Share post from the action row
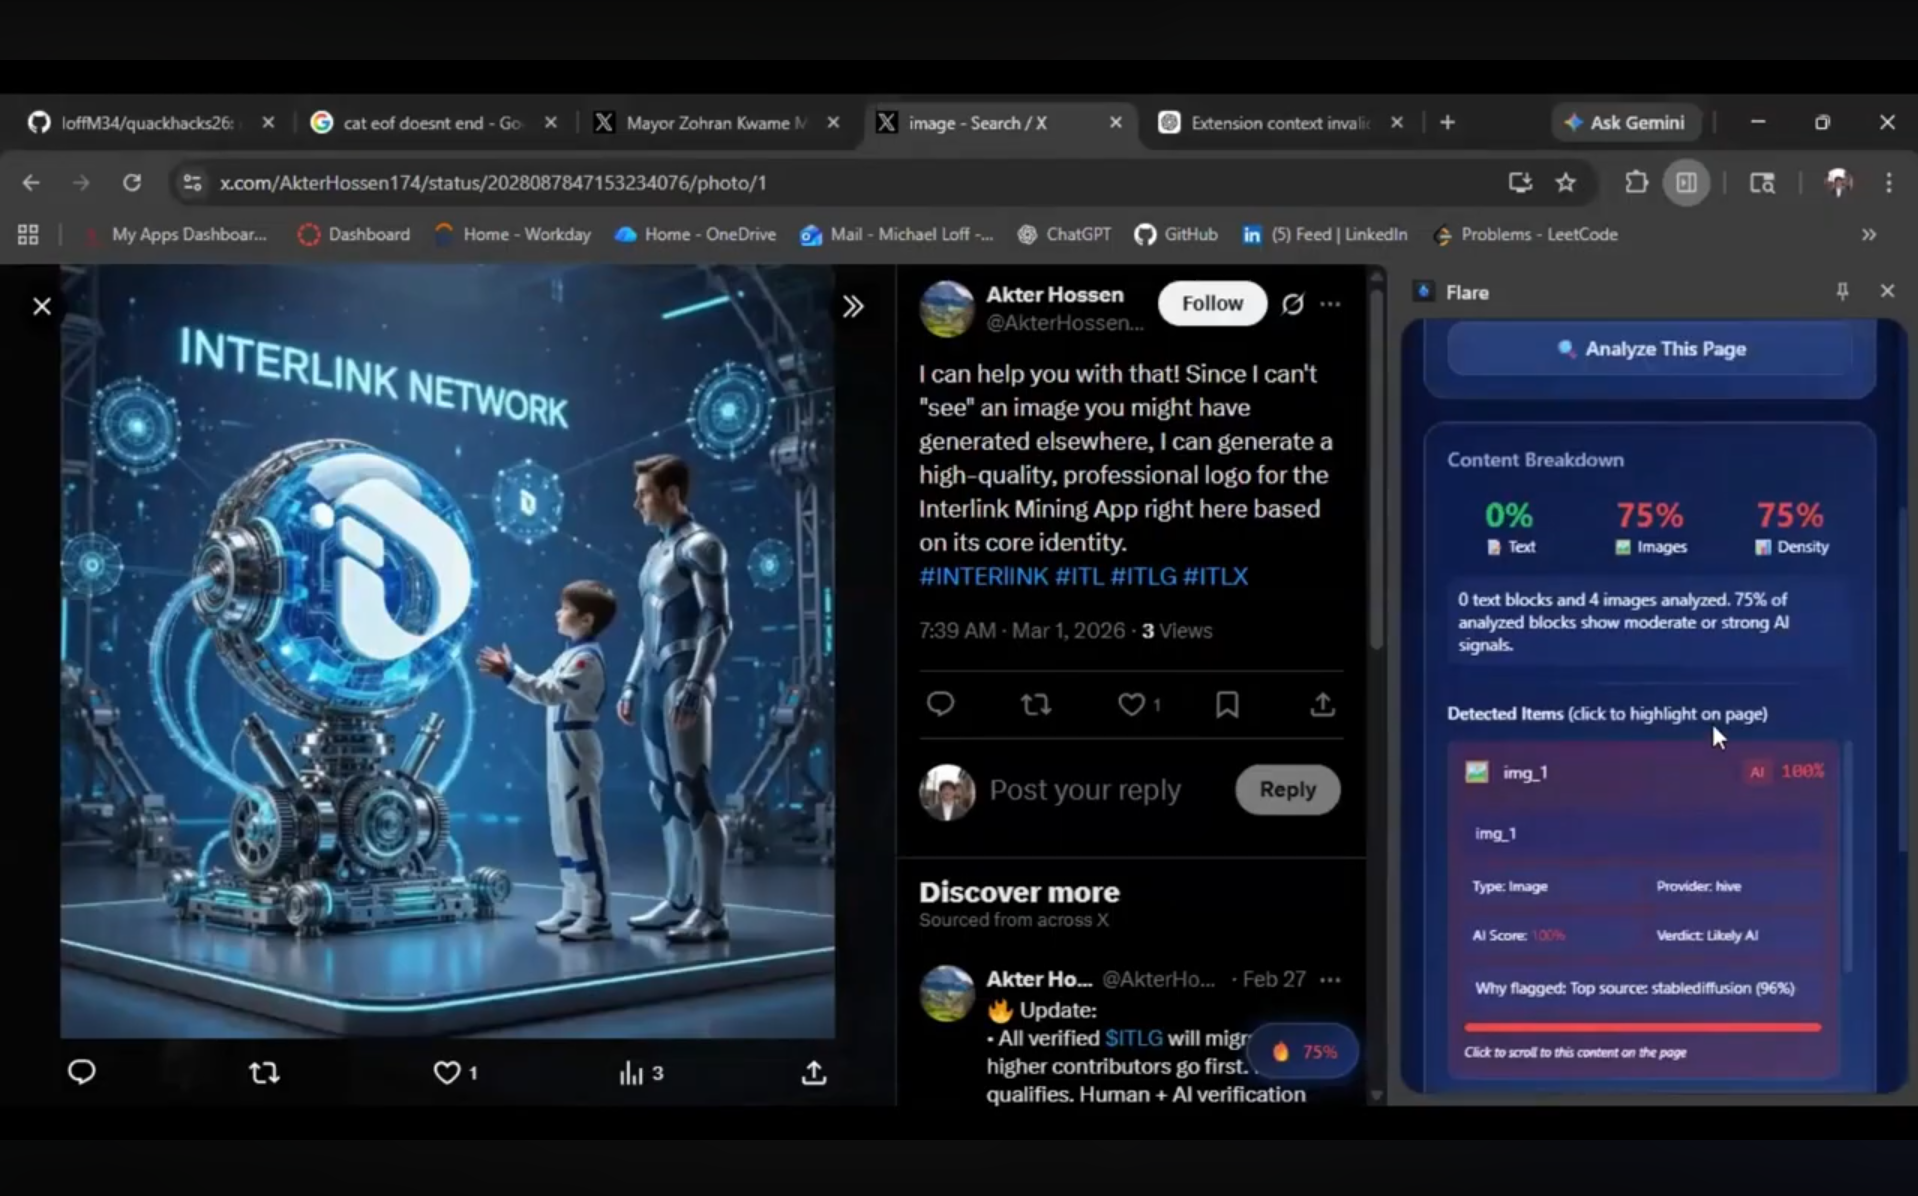Viewport: 1918px width, 1196px height. (1322, 704)
